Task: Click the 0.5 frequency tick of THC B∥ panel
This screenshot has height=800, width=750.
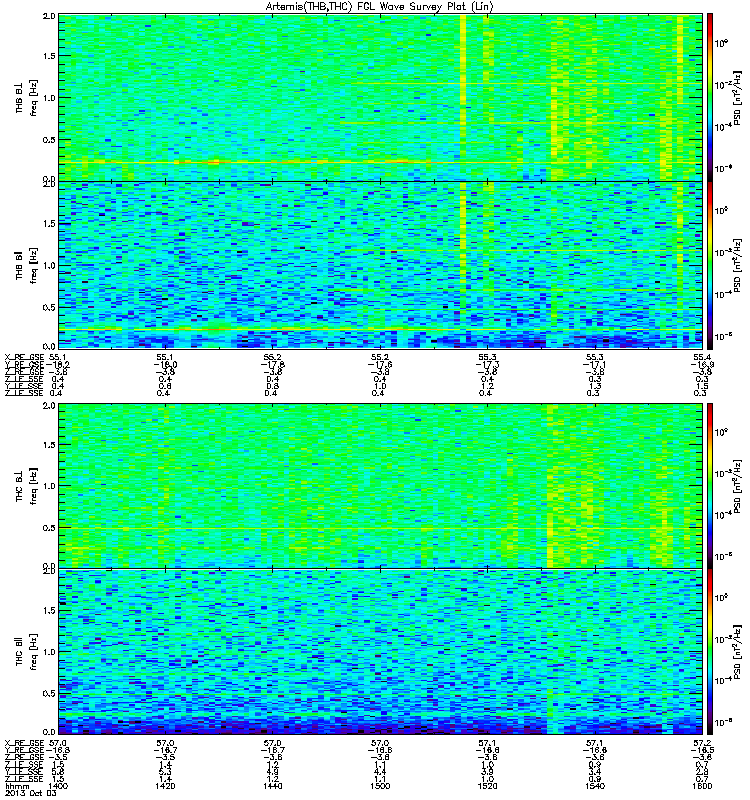Action: [x=49, y=693]
